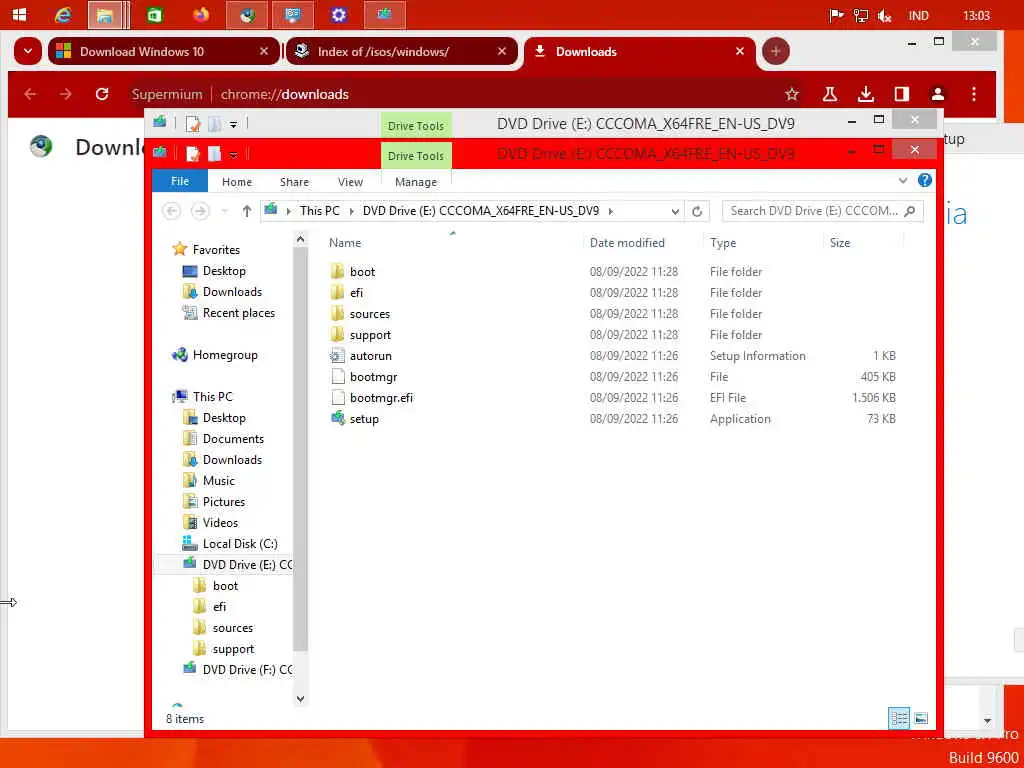Select the bootmgr.efi file
This screenshot has width=1024, height=768.
pyautogui.click(x=381, y=398)
